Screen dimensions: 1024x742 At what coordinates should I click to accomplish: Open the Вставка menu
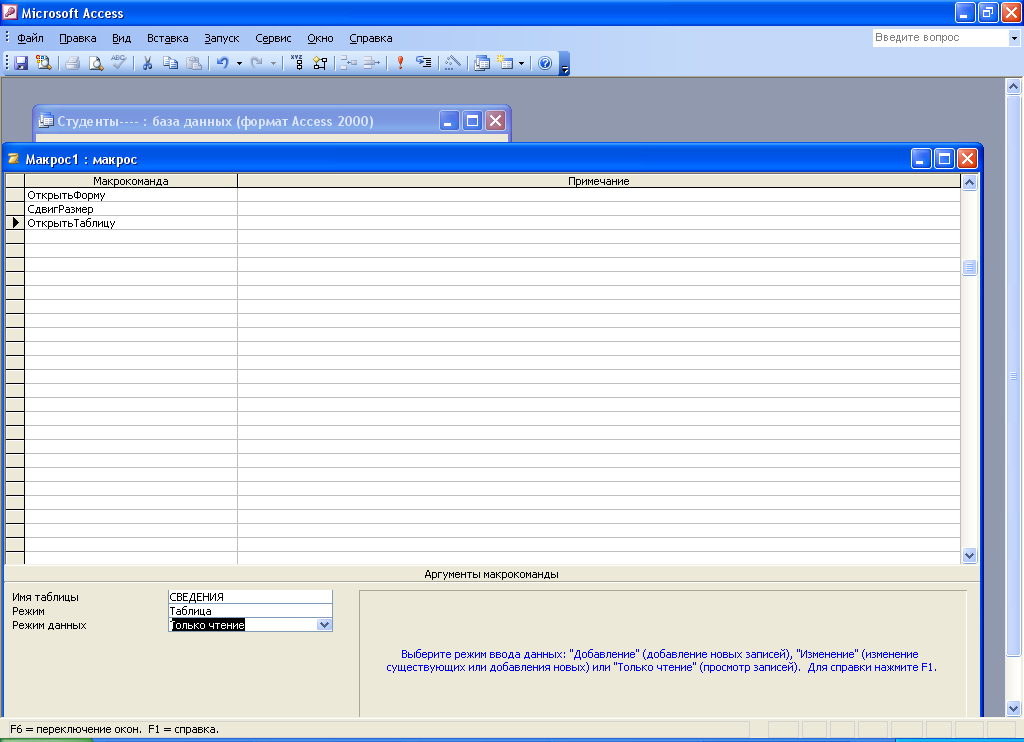click(x=168, y=38)
